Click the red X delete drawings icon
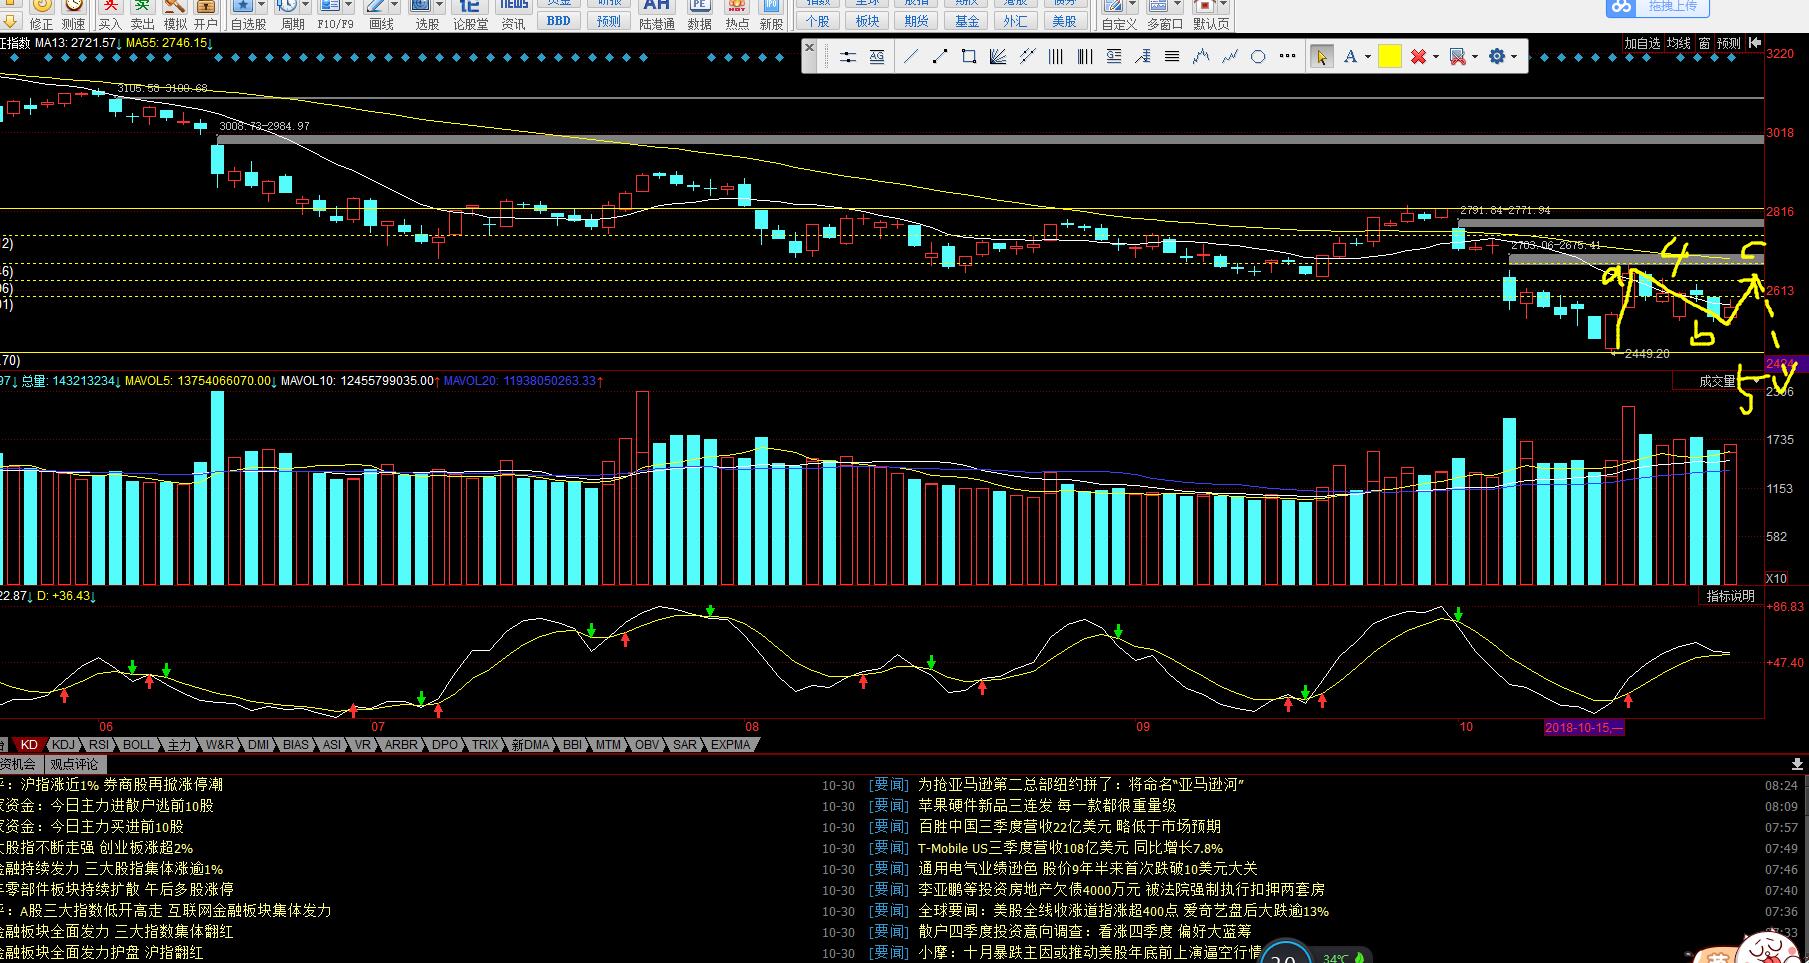 (1418, 57)
